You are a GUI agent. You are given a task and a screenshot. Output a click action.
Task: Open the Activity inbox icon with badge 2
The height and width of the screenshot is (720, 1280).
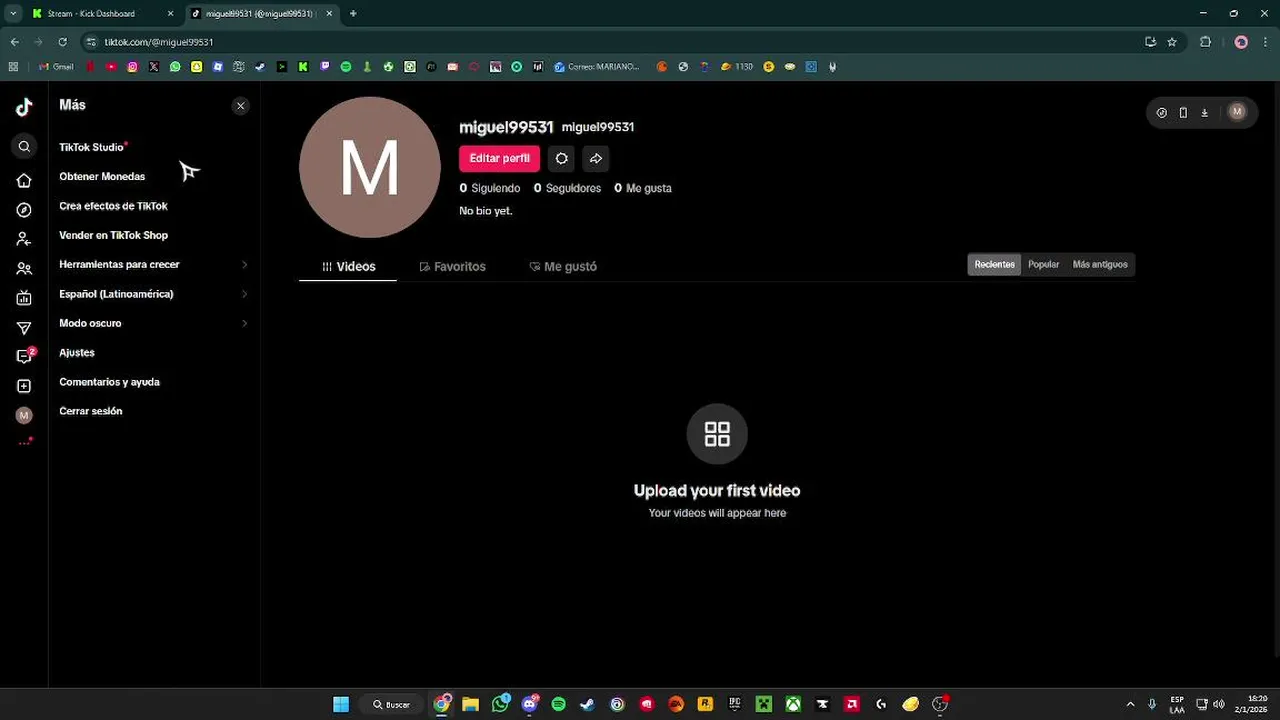click(25, 356)
